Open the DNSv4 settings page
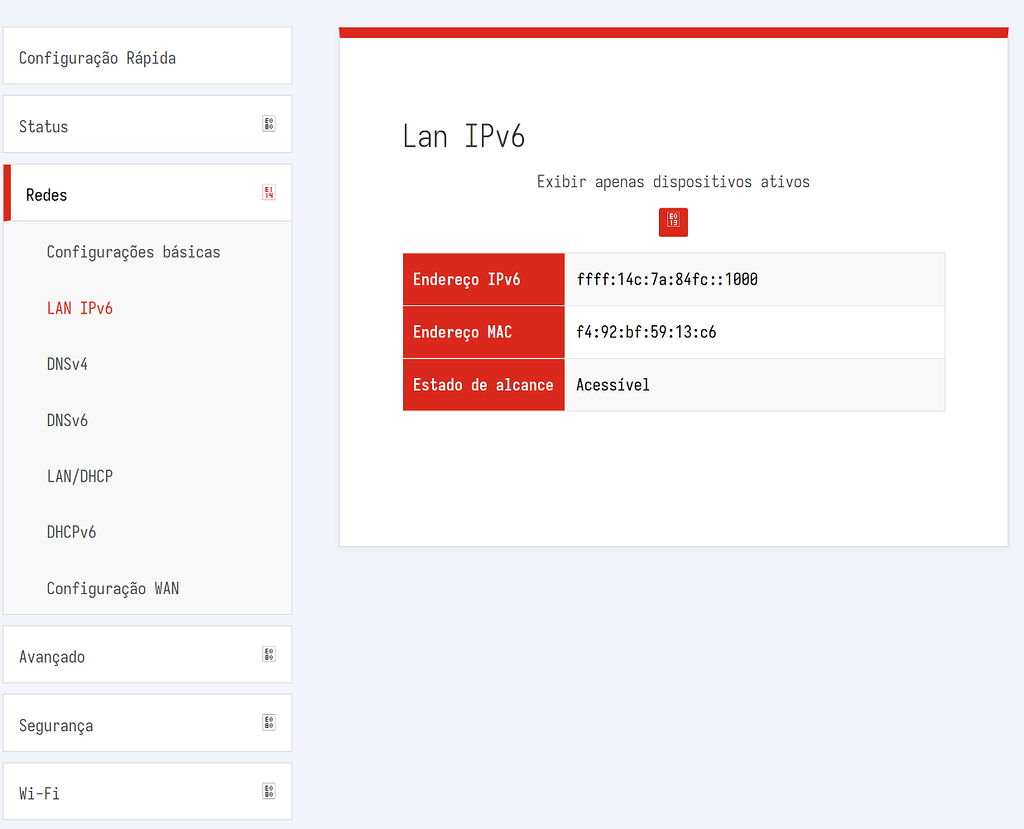This screenshot has width=1024, height=829. coord(66,364)
